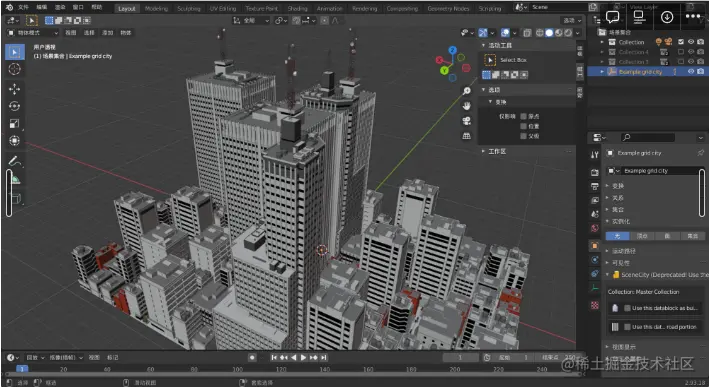709x387 pixels.
Task: Select the 顶点 instancing button
Action: [x=642, y=236]
